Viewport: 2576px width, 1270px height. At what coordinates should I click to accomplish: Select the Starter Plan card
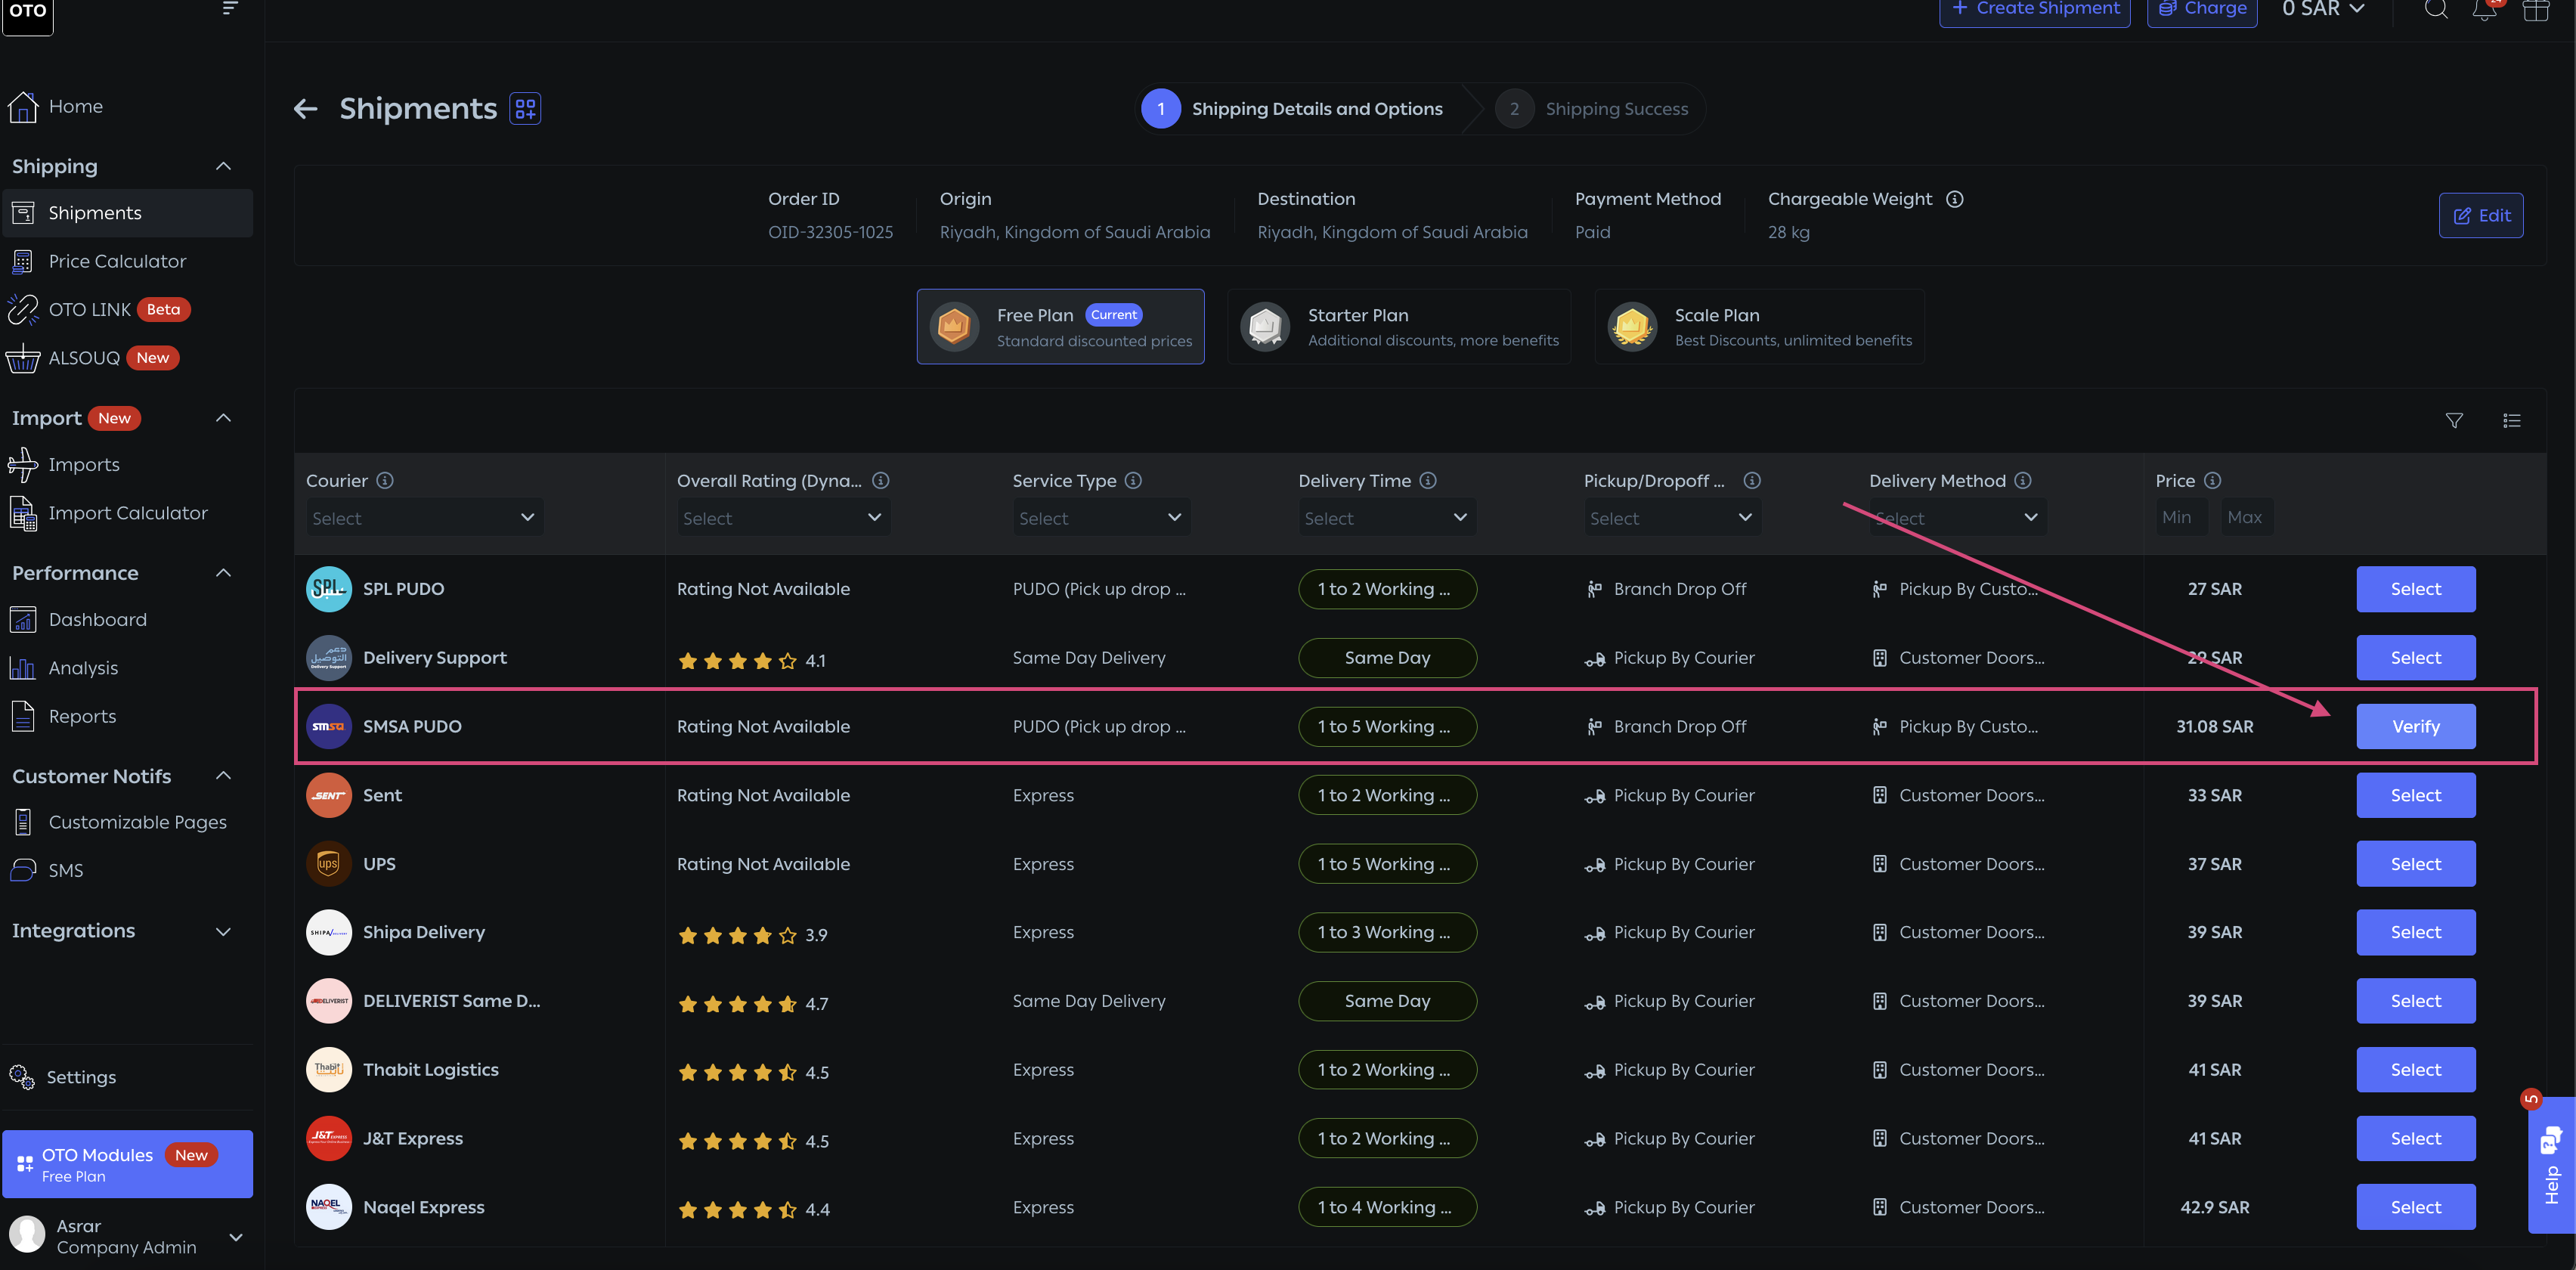click(1399, 327)
